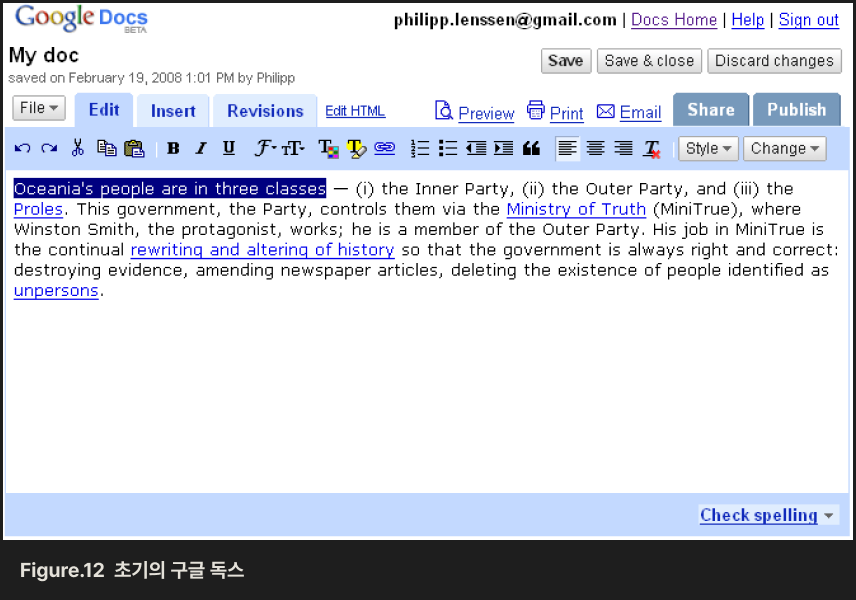Center-align the text
The width and height of the screenshot is (856, 600).
tap(596, 148)
